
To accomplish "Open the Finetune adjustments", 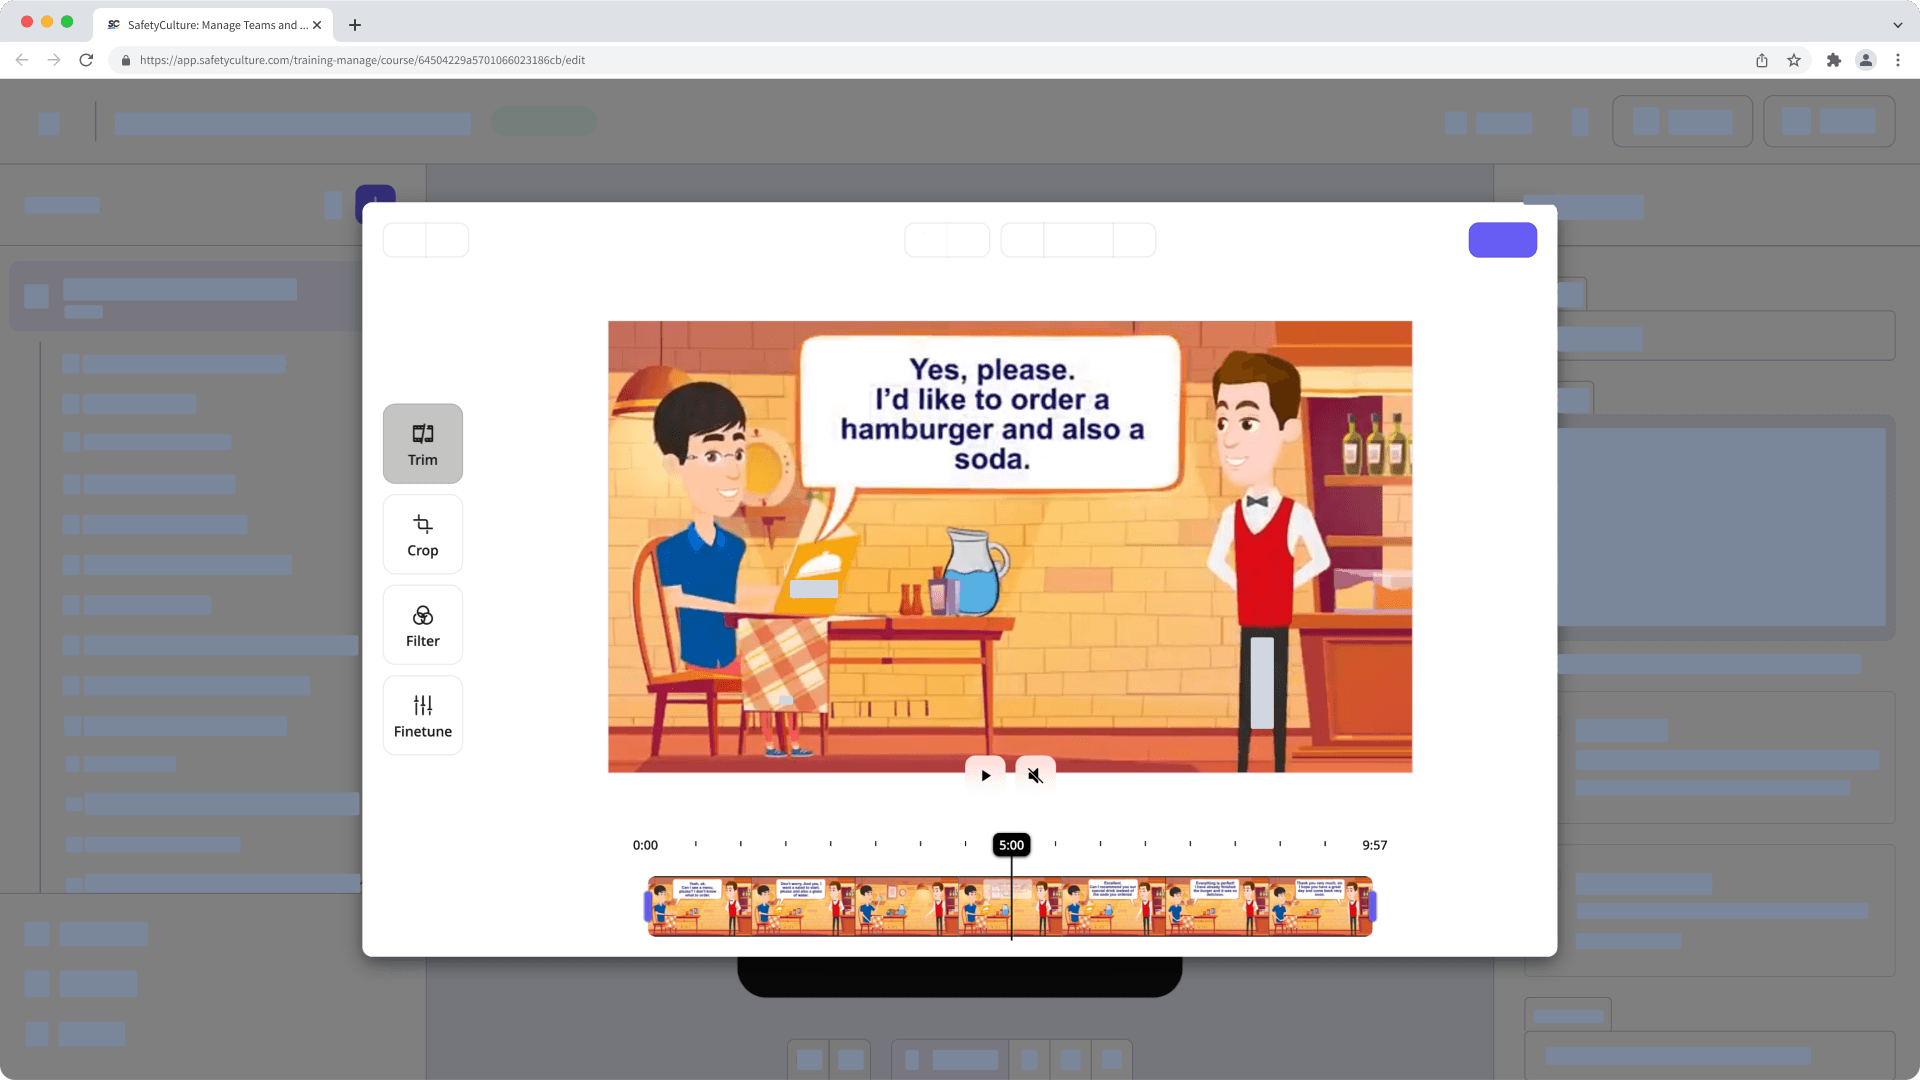I will click(422, 714).
